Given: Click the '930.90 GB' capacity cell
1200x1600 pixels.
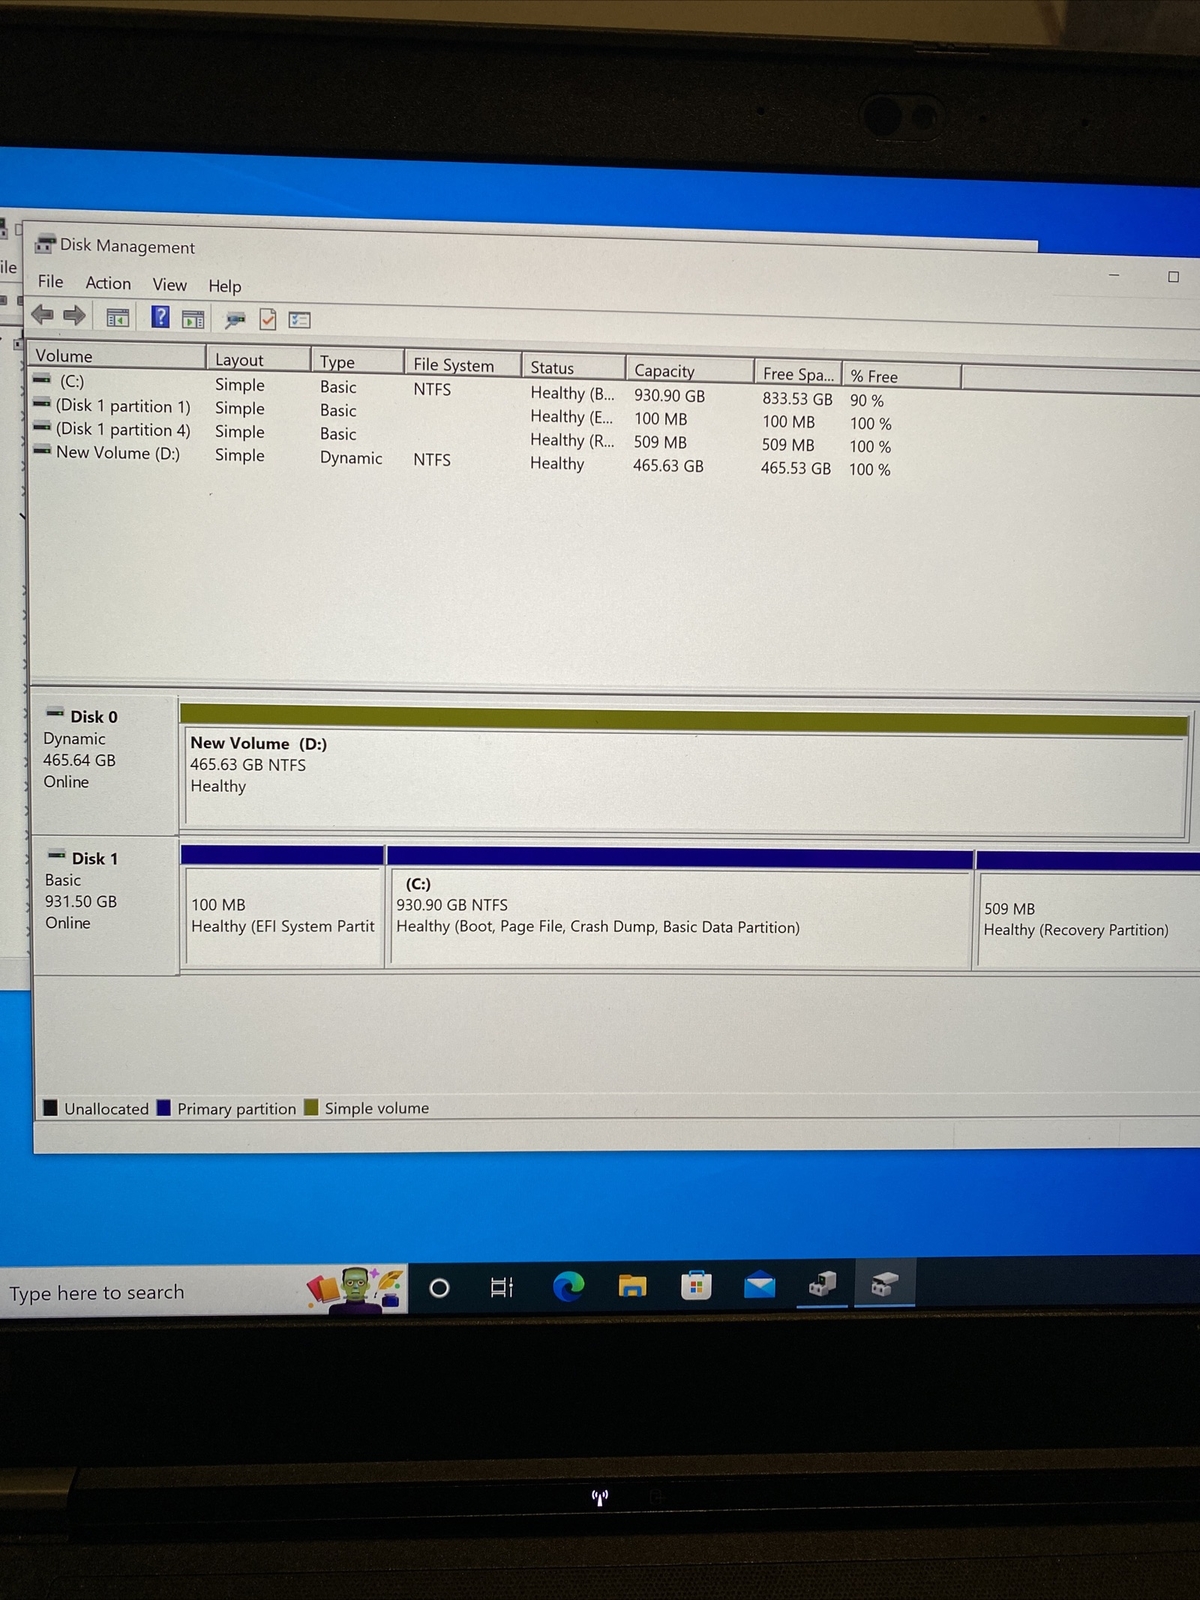Looking at the screenshot, I should pyautogui.click(x=669, y=395).
